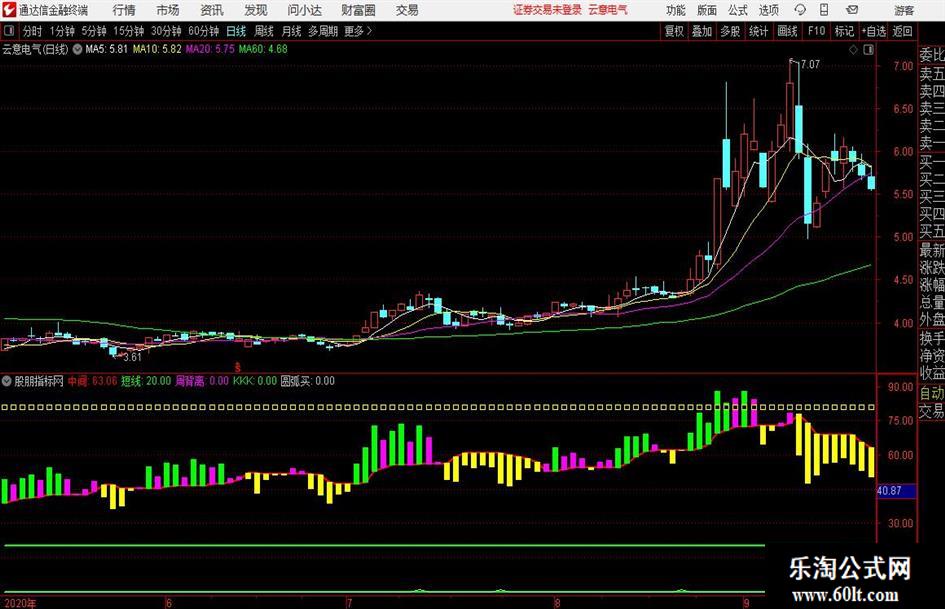Click the month 9 timeline marker

click(746, 603)
